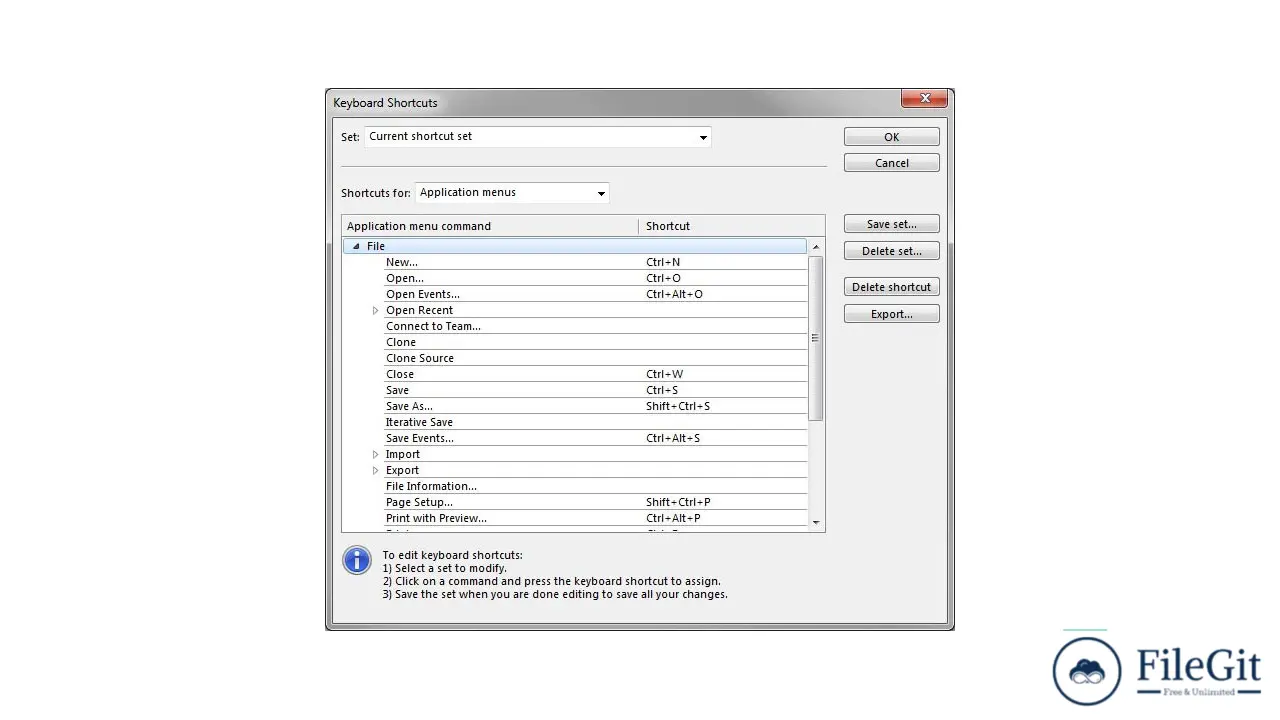Collapse the File tree node
Image resolution: width=1280 pixels, height=720 pixels.
[356, 246]
